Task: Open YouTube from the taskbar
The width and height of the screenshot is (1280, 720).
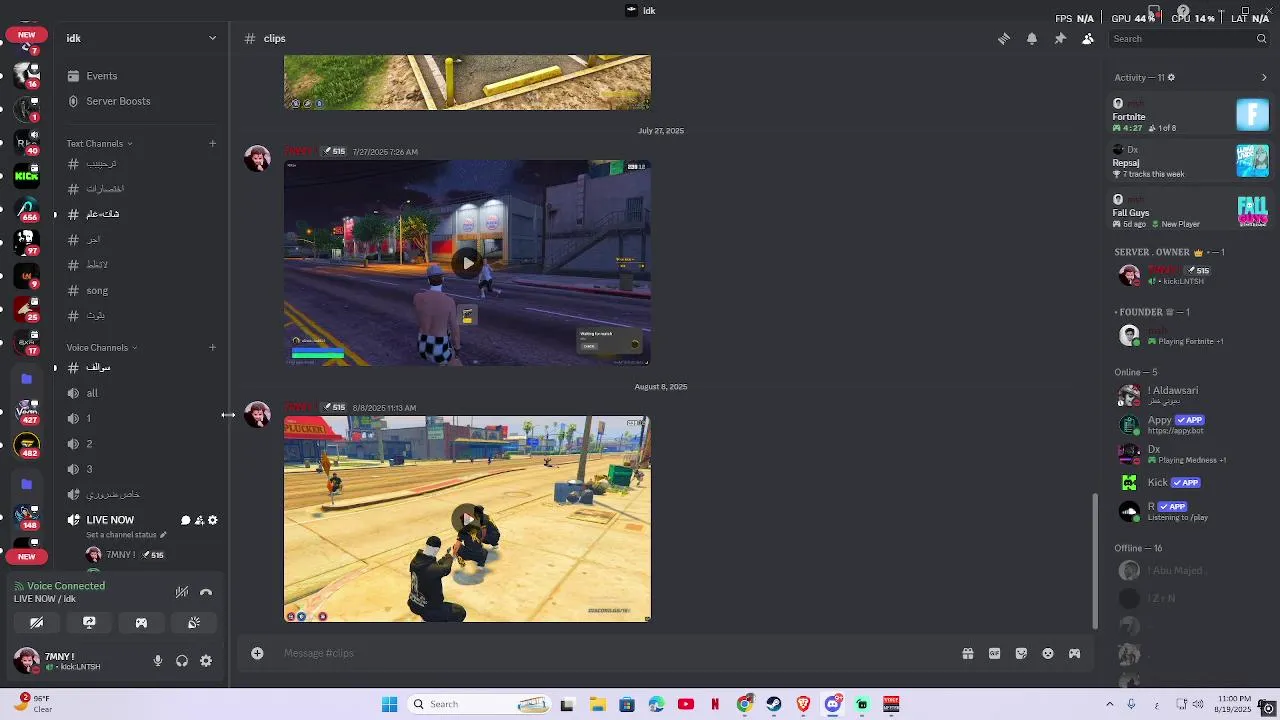Action: [686, 704]
